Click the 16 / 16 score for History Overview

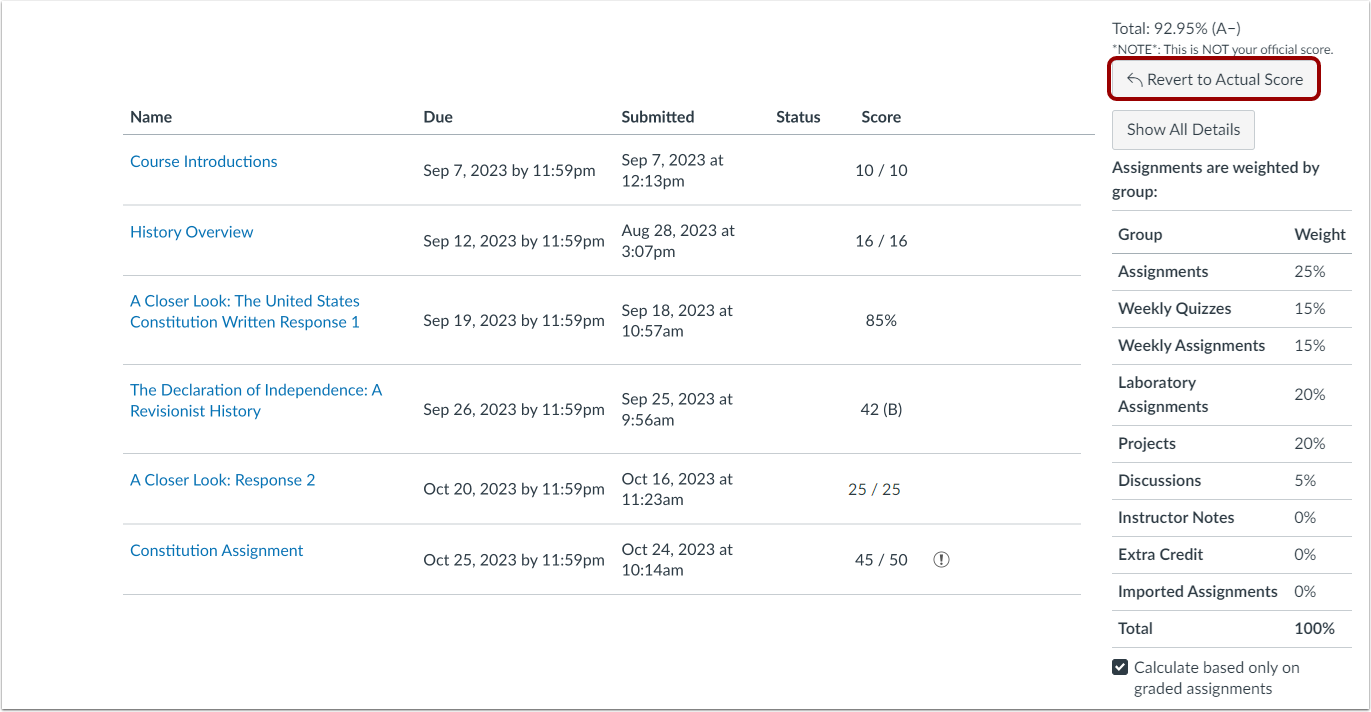pos(881,241)
